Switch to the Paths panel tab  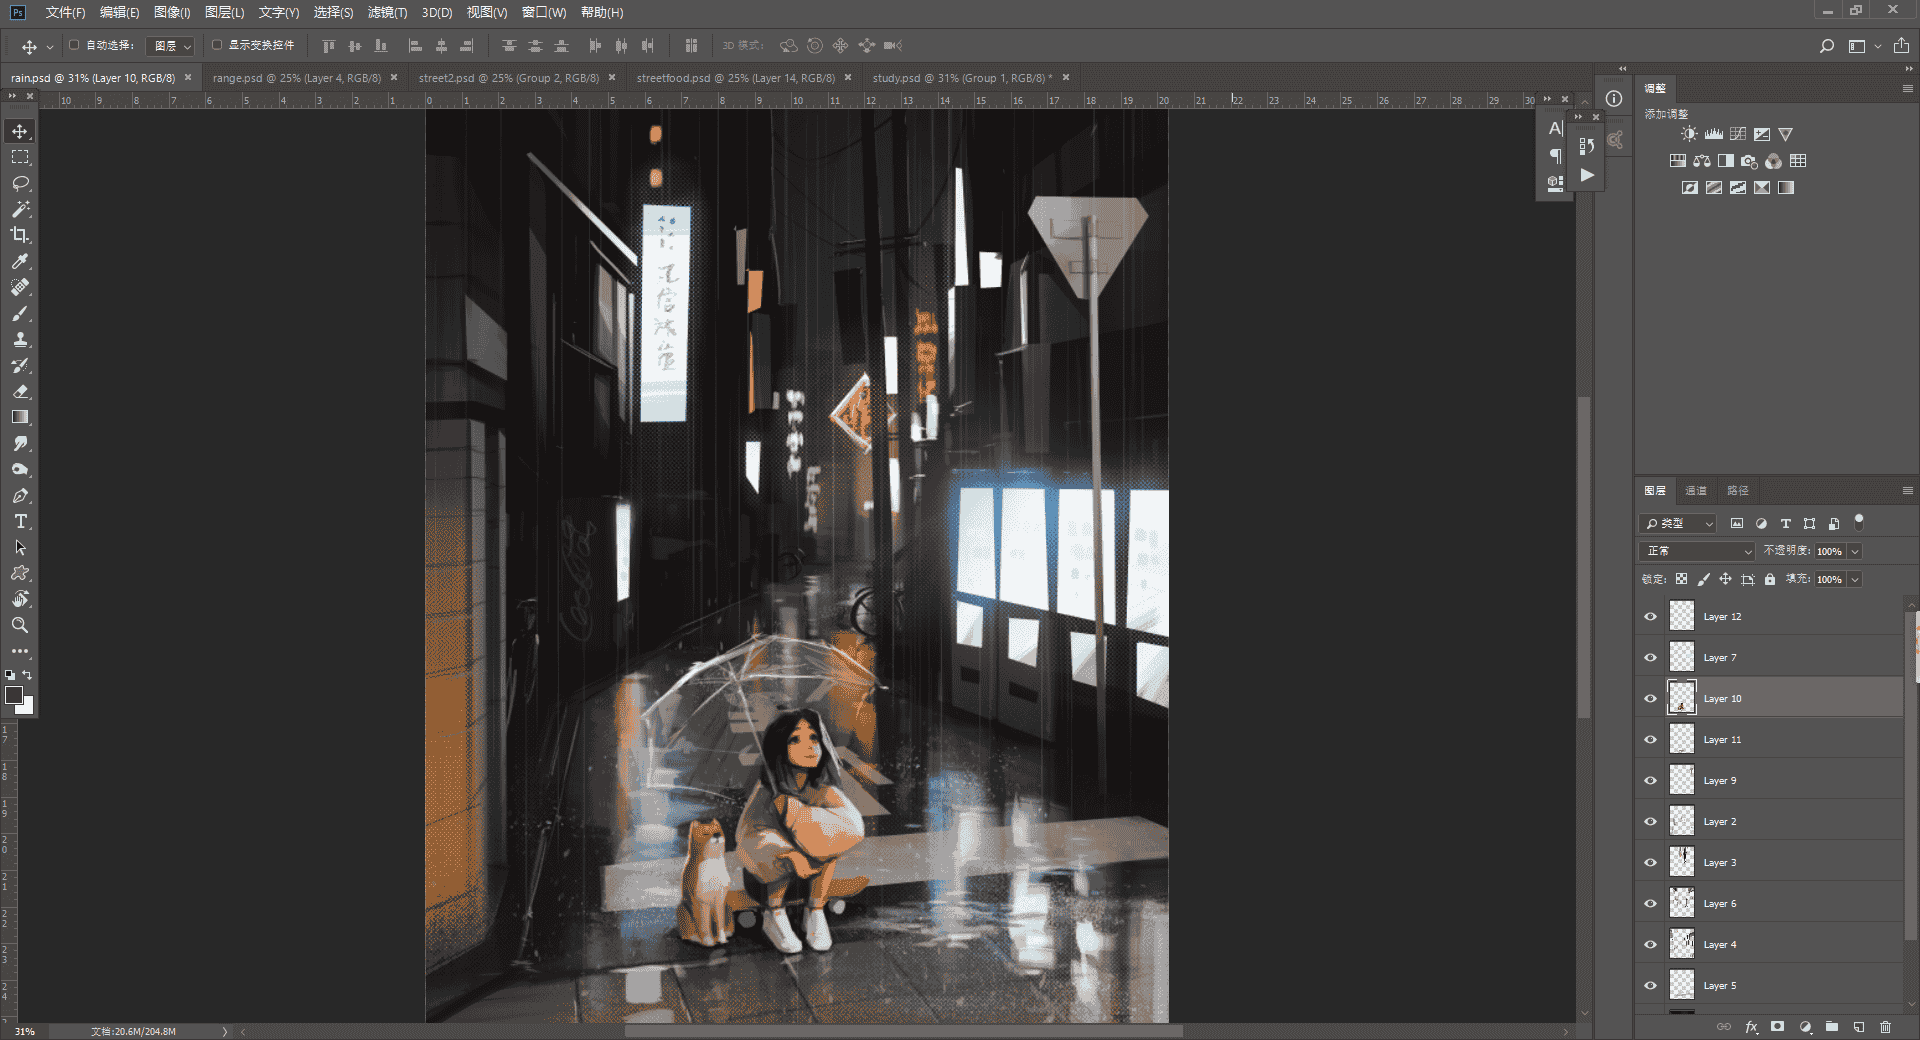tap(1738, 490)
